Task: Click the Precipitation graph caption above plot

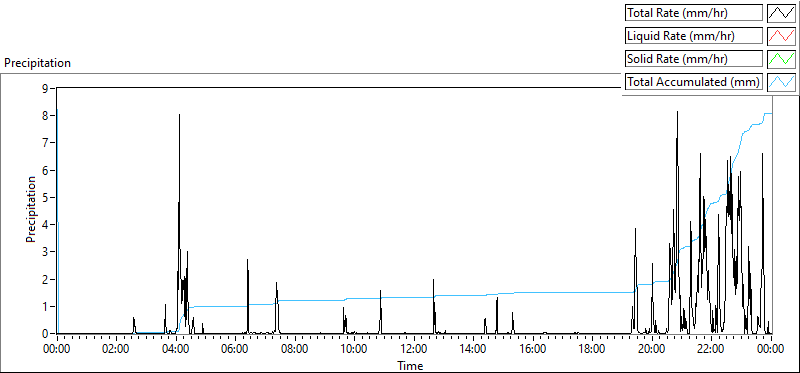Action: (x=37, y=63)
